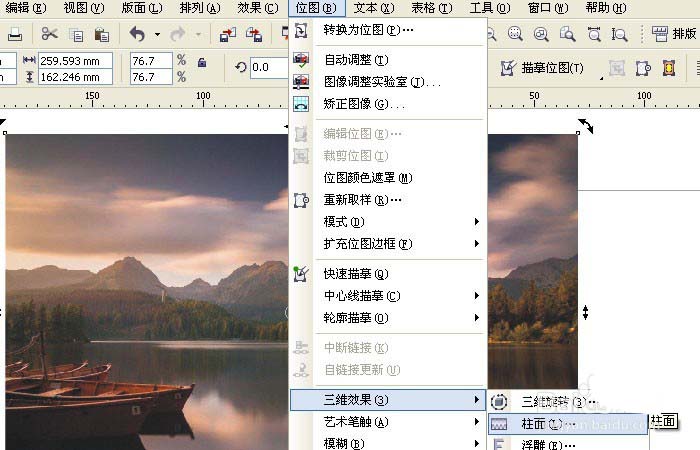Click the 排版 button
The image size is (700, 450).
tap(674, 33)
